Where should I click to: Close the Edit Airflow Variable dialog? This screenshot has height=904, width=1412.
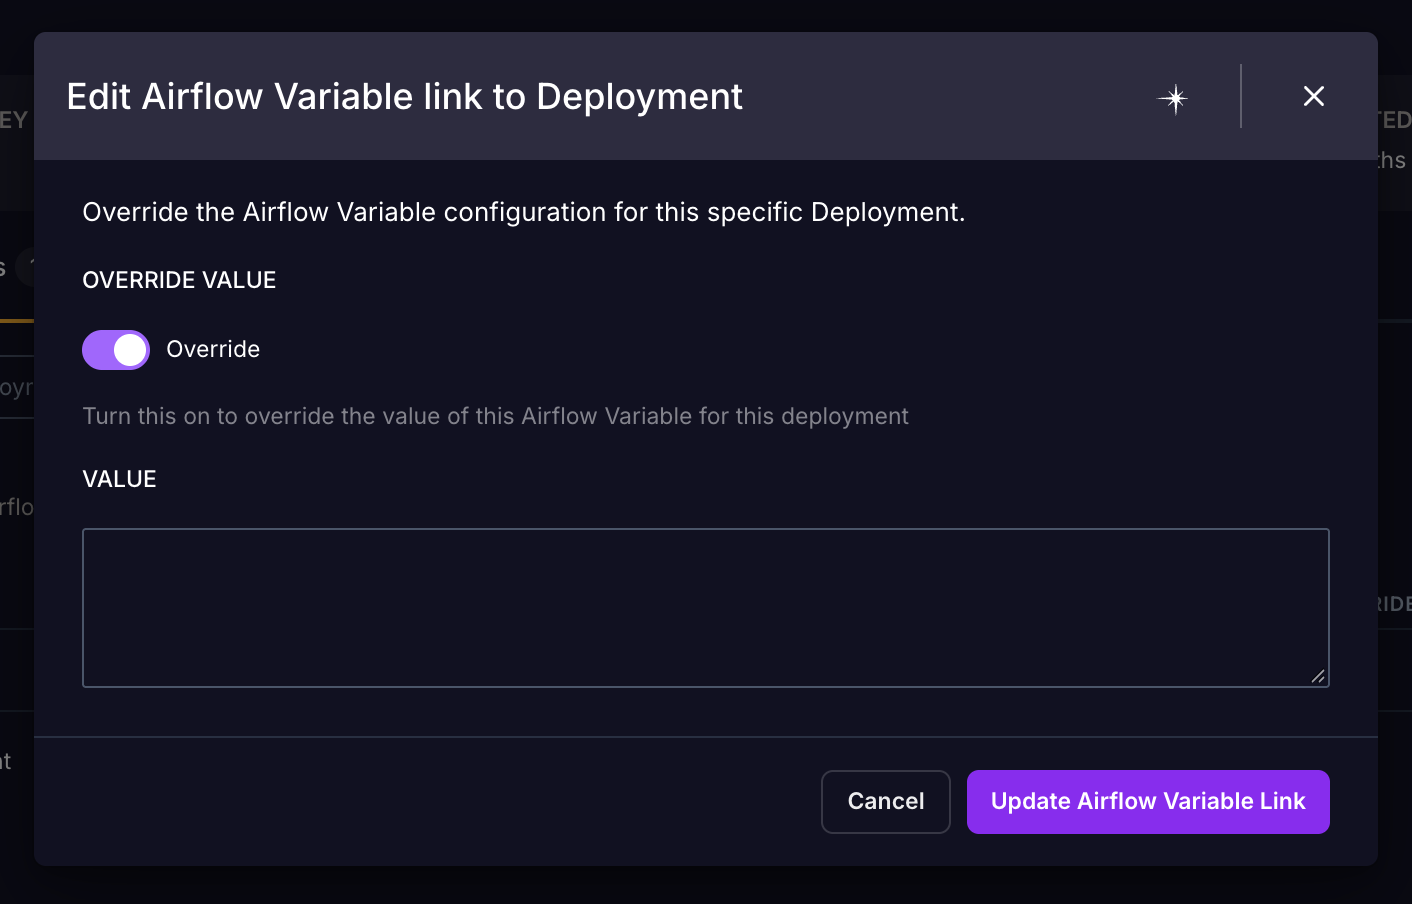coord(1314,96)
